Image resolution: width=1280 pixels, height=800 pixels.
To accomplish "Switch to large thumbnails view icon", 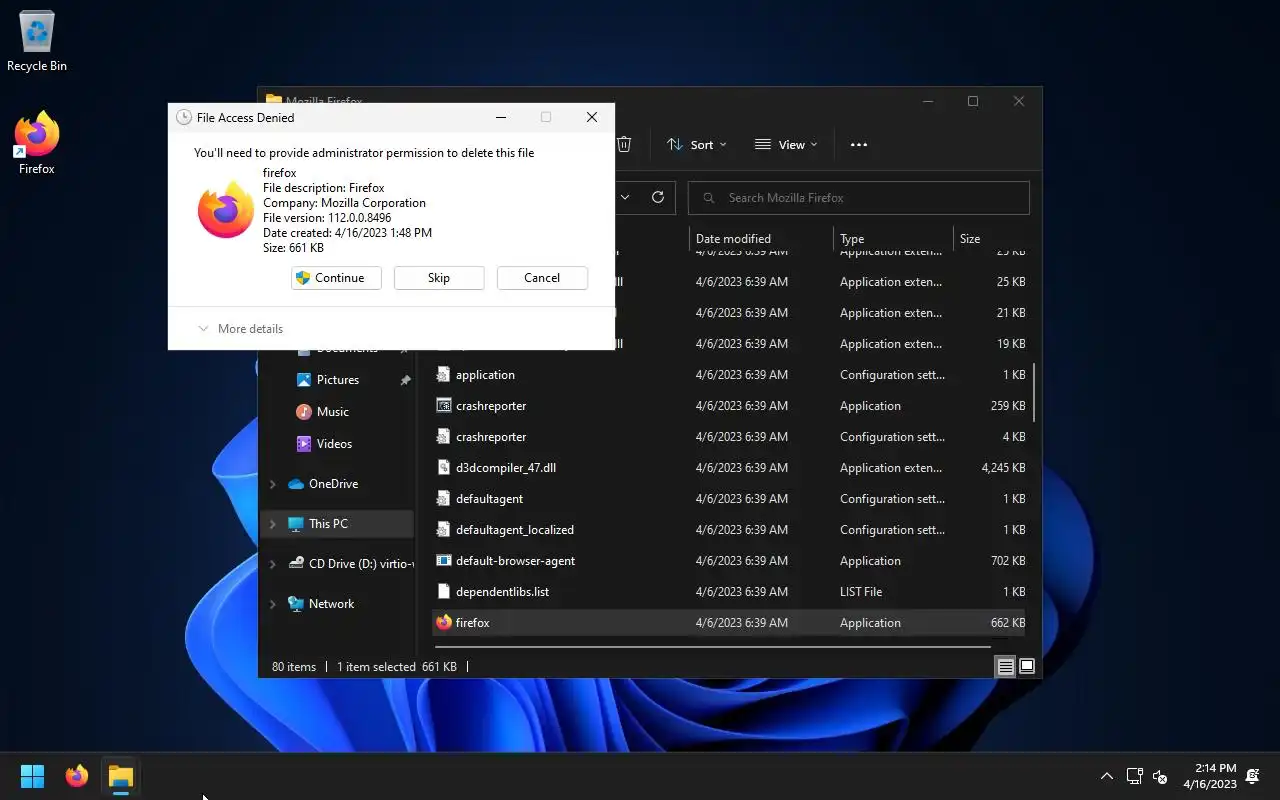I will (1027, 666).
